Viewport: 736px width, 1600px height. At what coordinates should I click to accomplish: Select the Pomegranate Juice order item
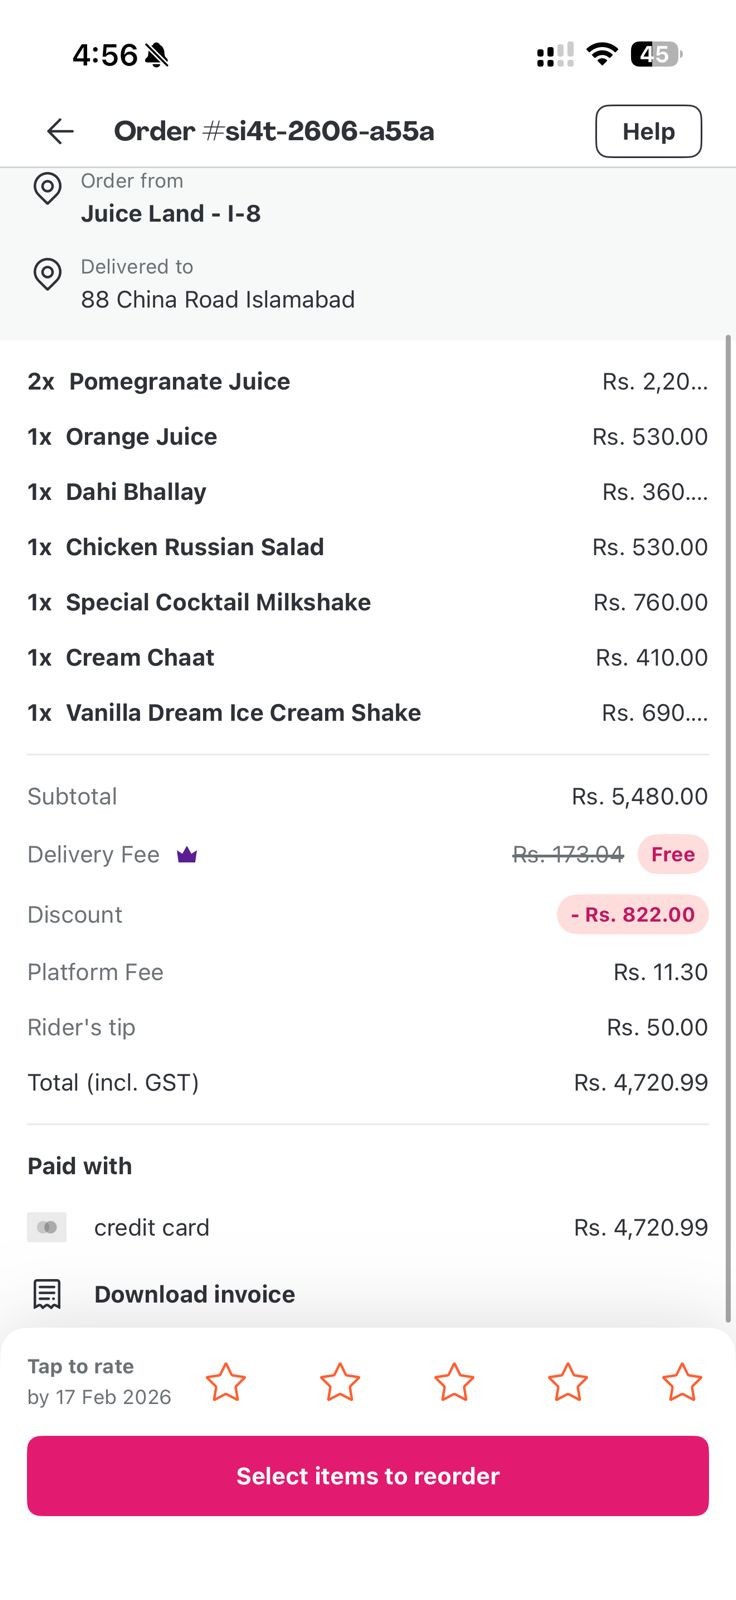pyautogui.click(x=180, y=382)
